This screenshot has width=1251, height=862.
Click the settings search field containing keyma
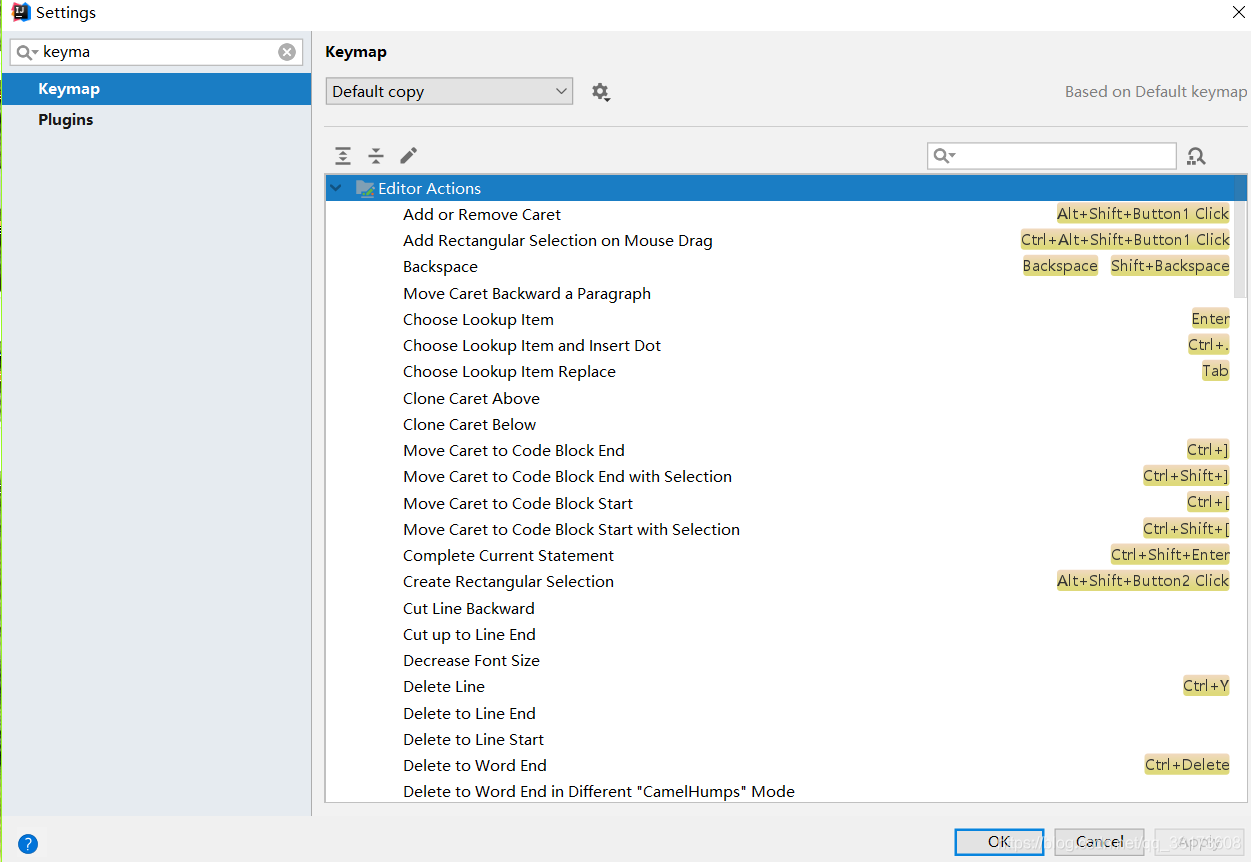(x=156, y=52)
